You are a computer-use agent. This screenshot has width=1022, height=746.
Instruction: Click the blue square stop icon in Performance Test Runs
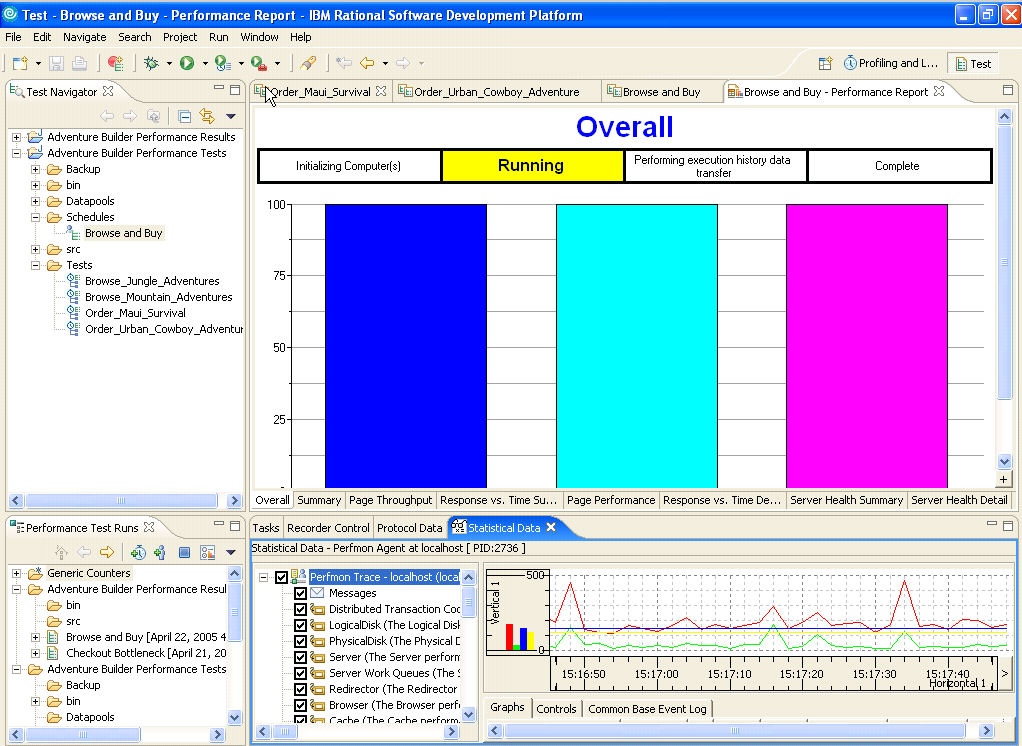click(x=184, y=552)
